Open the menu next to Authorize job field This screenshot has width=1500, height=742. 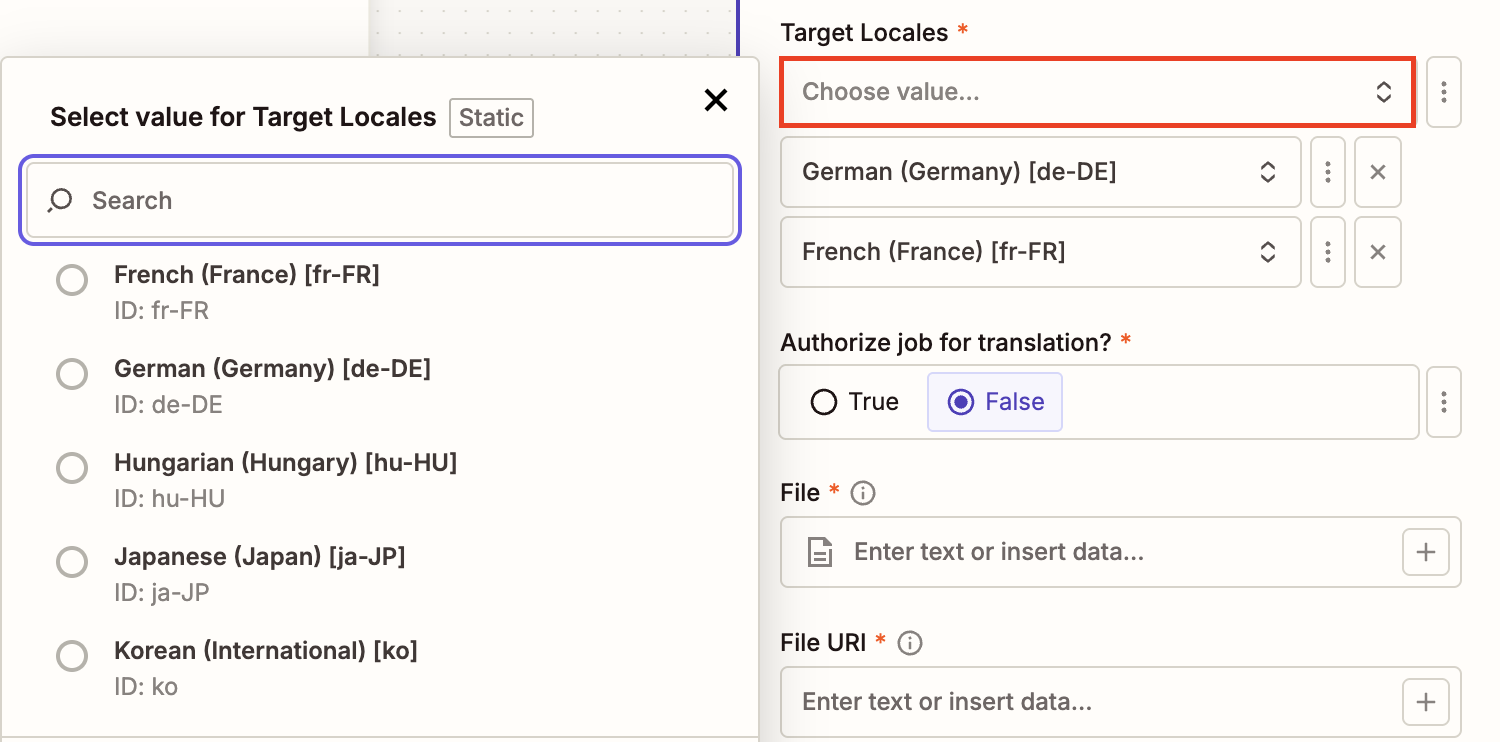(1444, 402)
